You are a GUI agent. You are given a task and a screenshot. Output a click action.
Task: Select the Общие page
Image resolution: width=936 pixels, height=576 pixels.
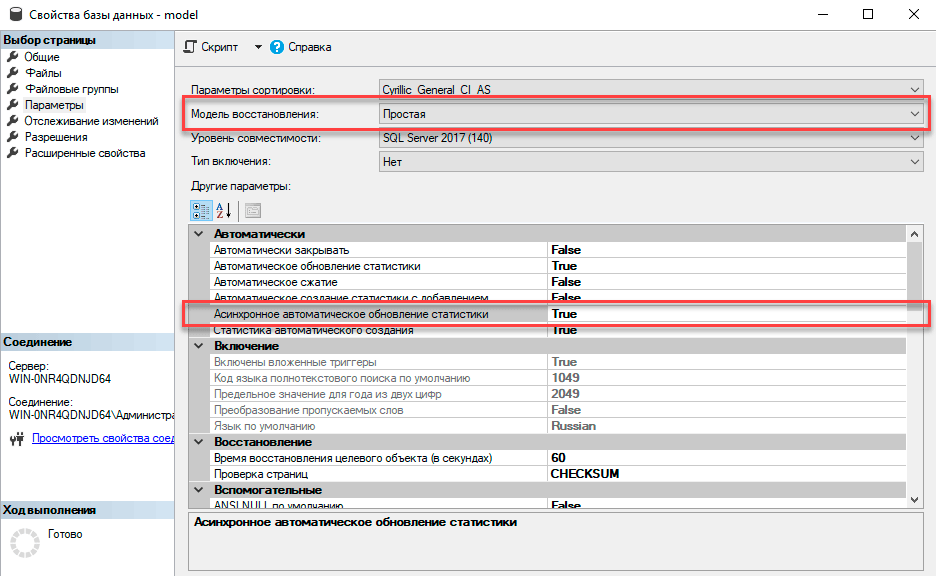coord(42,57)
